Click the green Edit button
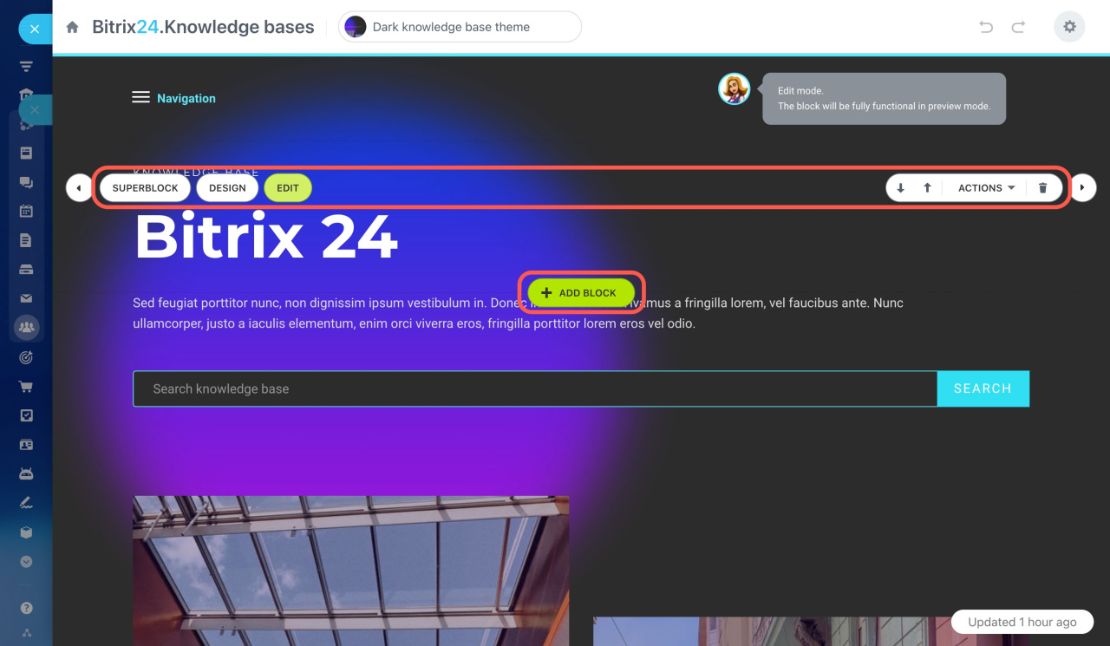Viewport: 1110px width, 646px height. 287,188
